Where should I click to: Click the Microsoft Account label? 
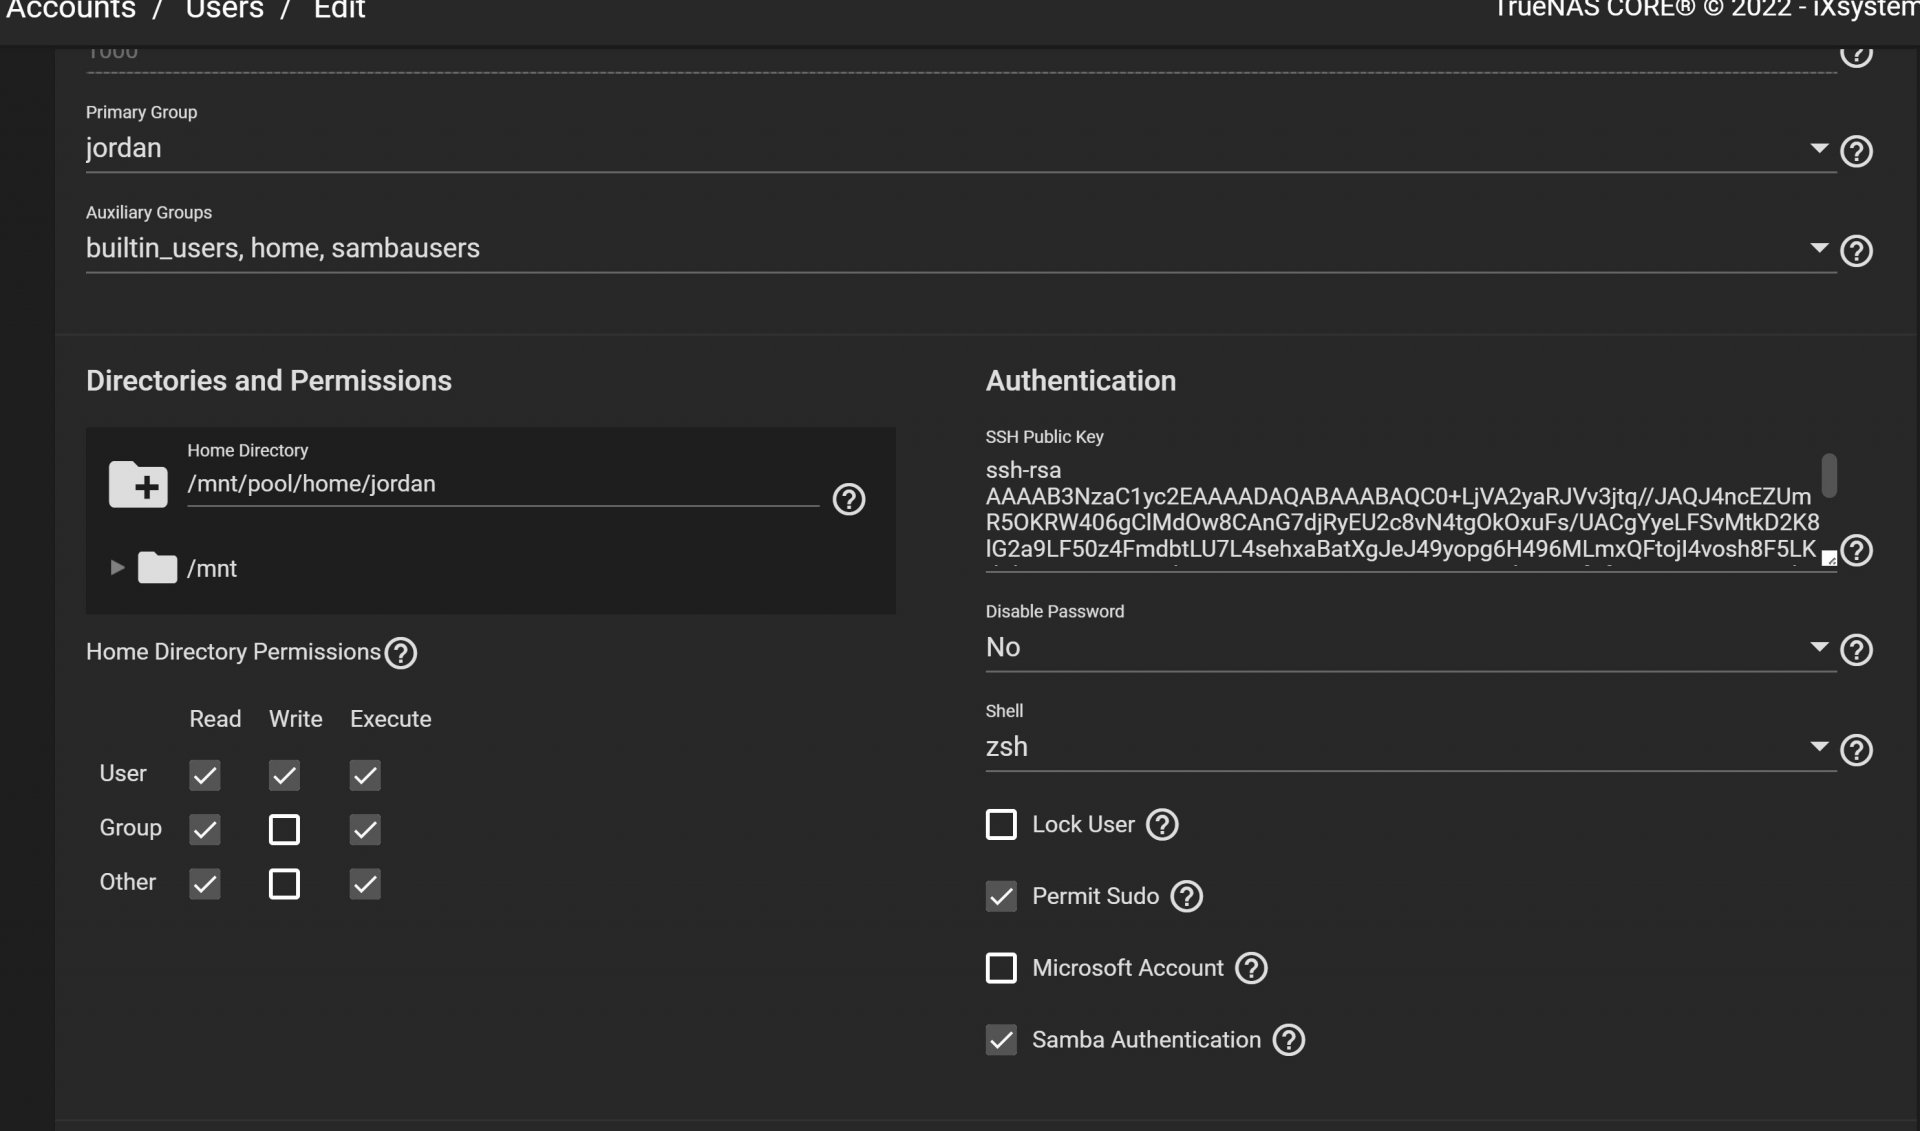pos(1127,968)
